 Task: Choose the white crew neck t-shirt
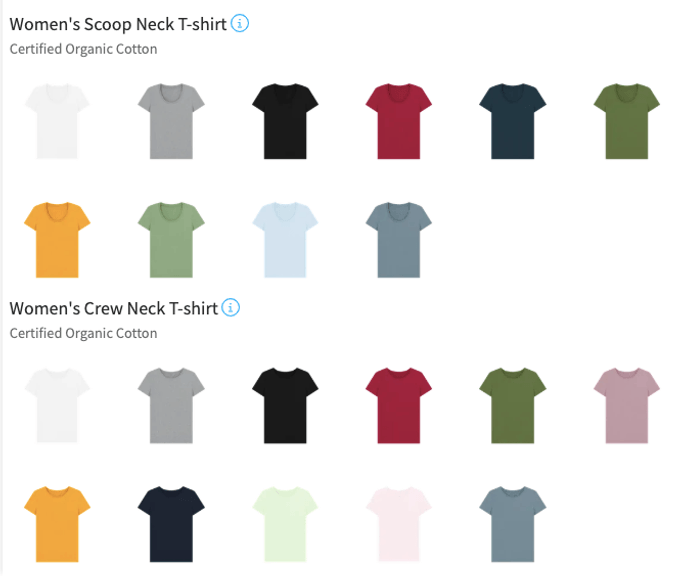click(57, 406)
